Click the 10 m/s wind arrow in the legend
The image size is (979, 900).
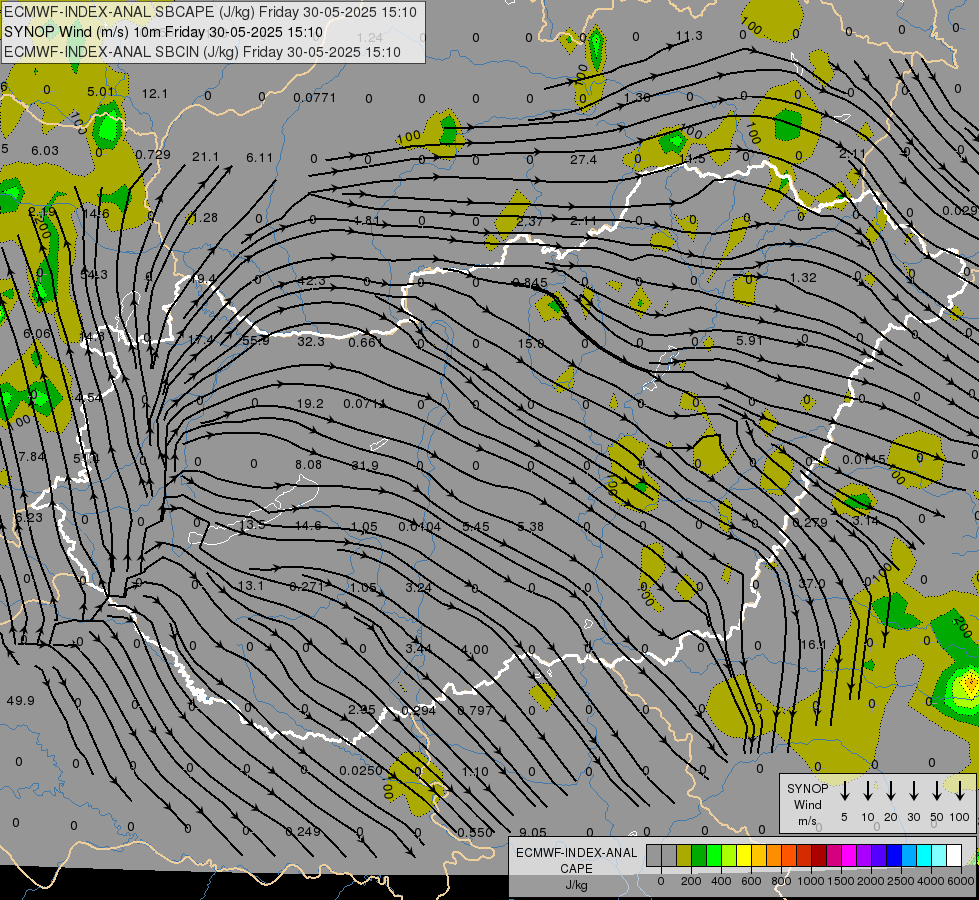(x=868, y=790)
